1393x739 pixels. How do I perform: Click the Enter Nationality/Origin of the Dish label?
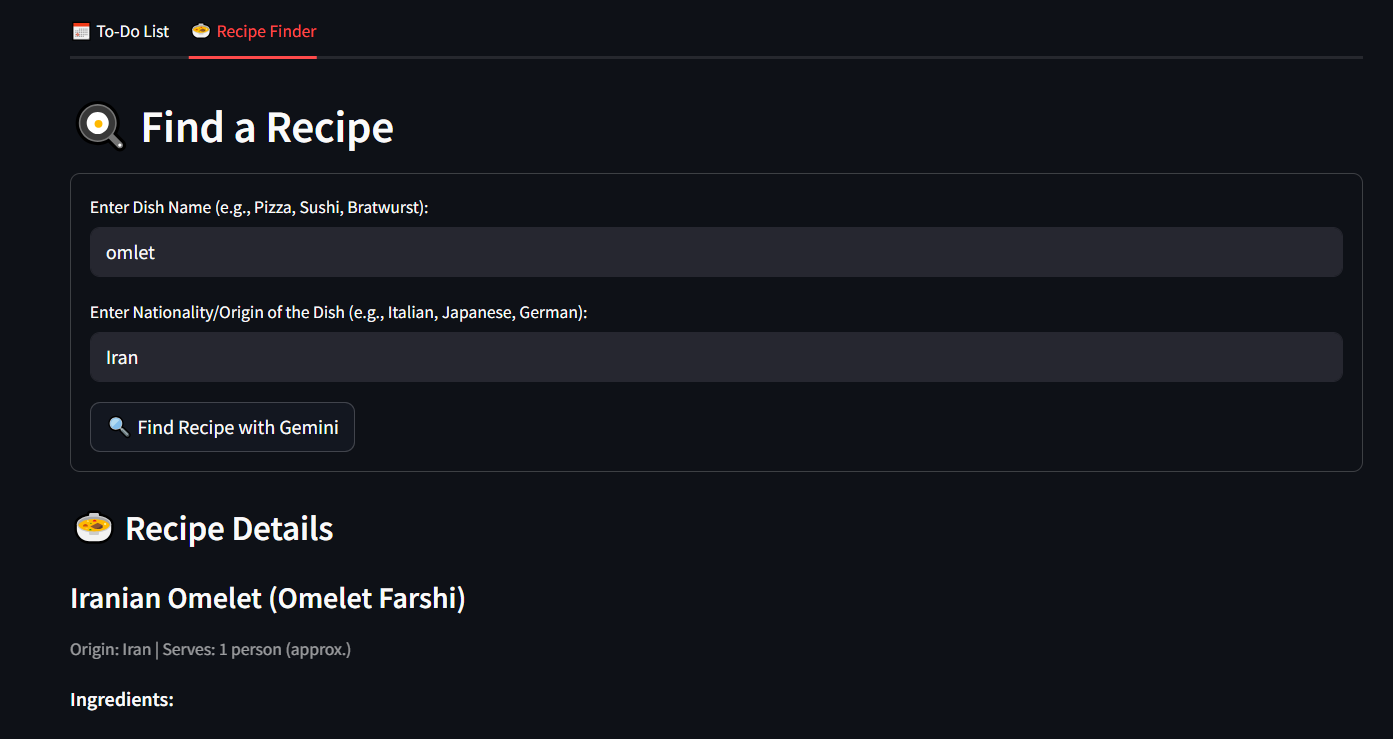tap(338, 312)
